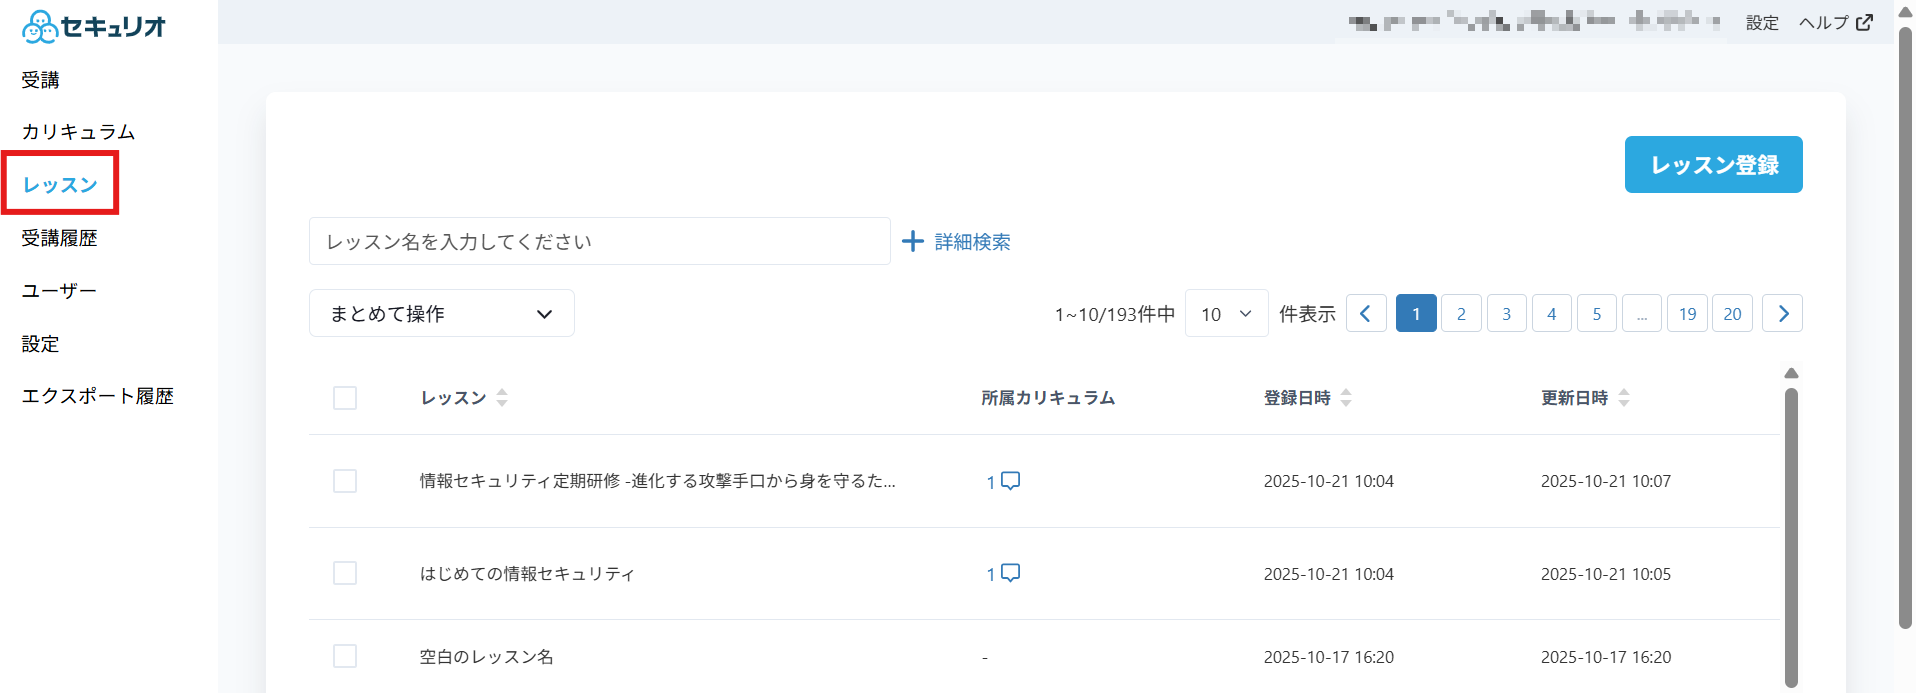The width and height of the screenshot is (1916, 693).
Task: Toggle the select-all checkbox in table header
Action: pyautogui.click(x=345, y=398)
